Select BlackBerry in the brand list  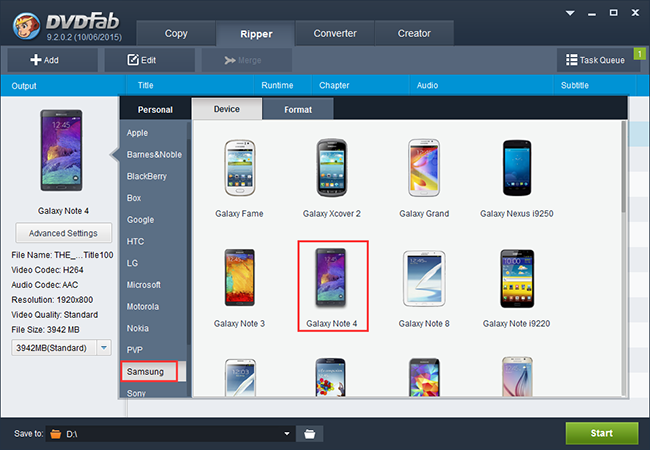(147, 176)
